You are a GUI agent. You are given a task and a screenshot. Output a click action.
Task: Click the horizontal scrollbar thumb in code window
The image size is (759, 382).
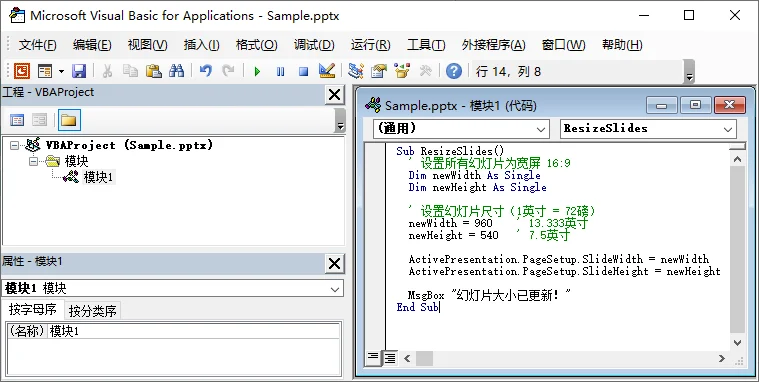425,358
